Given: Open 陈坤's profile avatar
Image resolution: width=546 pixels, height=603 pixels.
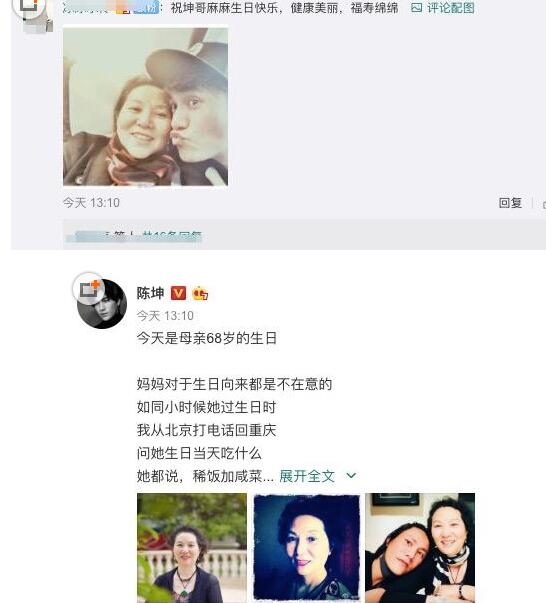Looking at the screenshot, I should (102, 304).
